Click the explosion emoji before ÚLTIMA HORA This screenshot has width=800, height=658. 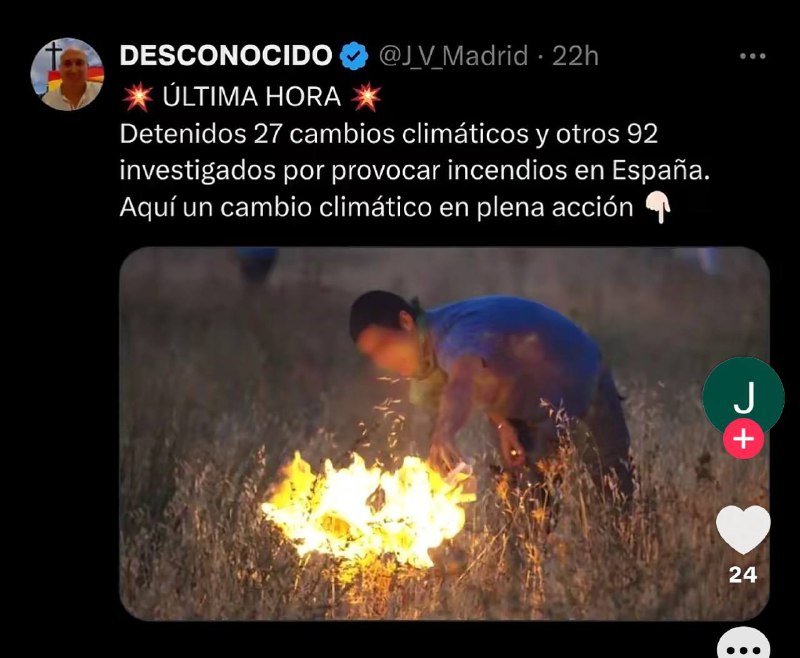coord(138,97)
